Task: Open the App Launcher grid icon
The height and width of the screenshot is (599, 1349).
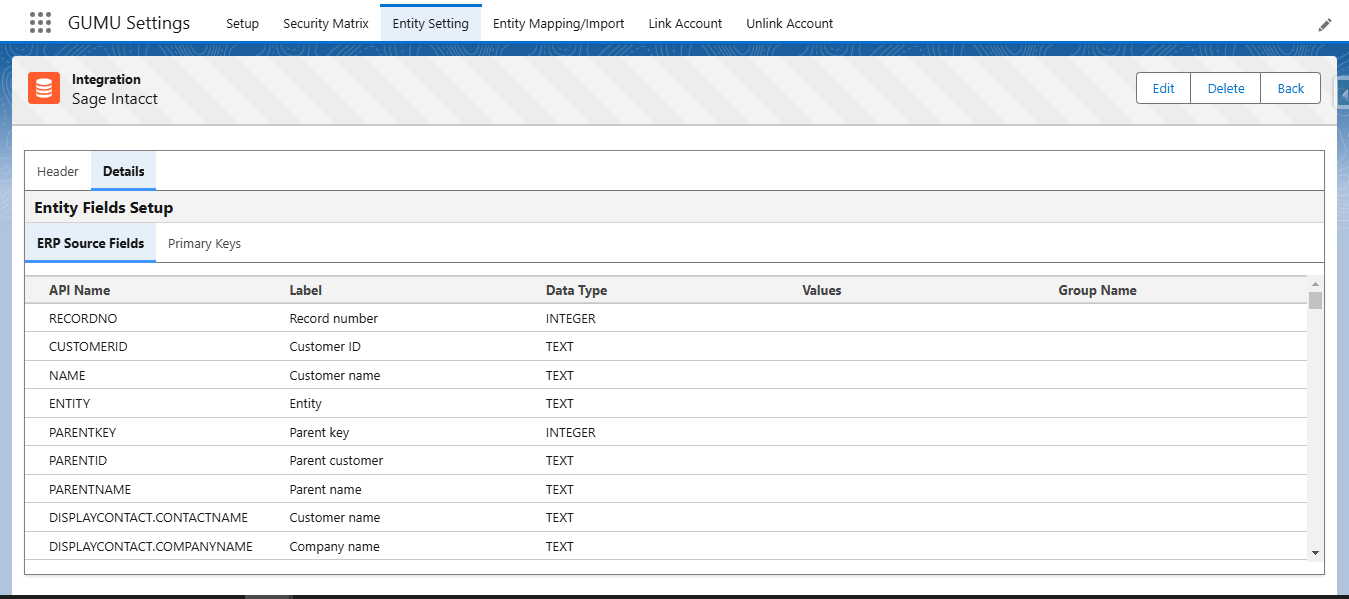Action: click(40, 23)
